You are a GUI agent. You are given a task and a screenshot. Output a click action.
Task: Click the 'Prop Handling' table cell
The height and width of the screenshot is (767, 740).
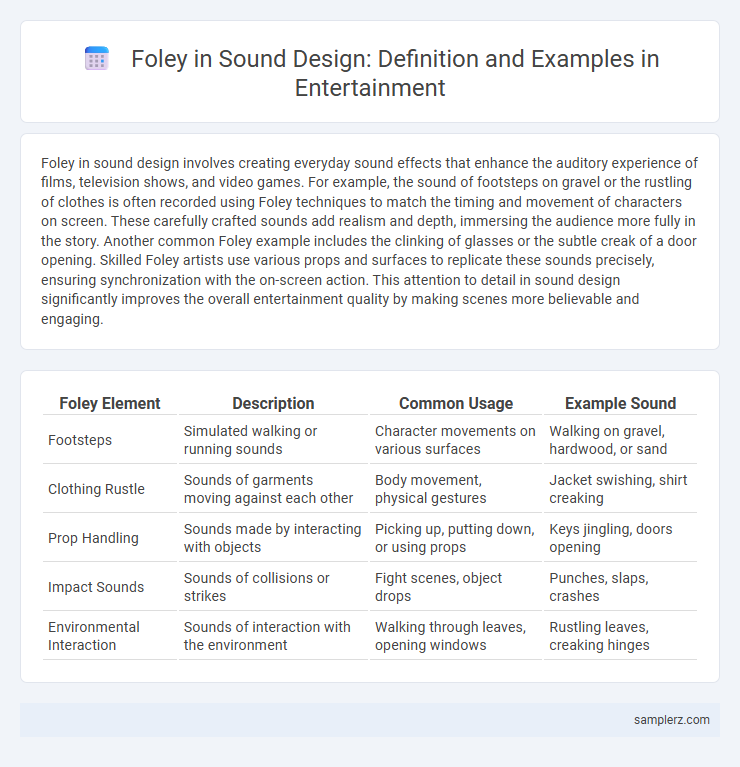click(x=110, y=538)
